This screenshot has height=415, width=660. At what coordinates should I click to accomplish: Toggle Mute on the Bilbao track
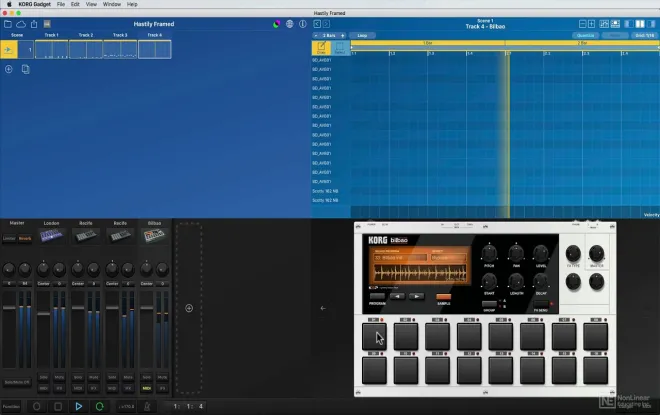162,378
